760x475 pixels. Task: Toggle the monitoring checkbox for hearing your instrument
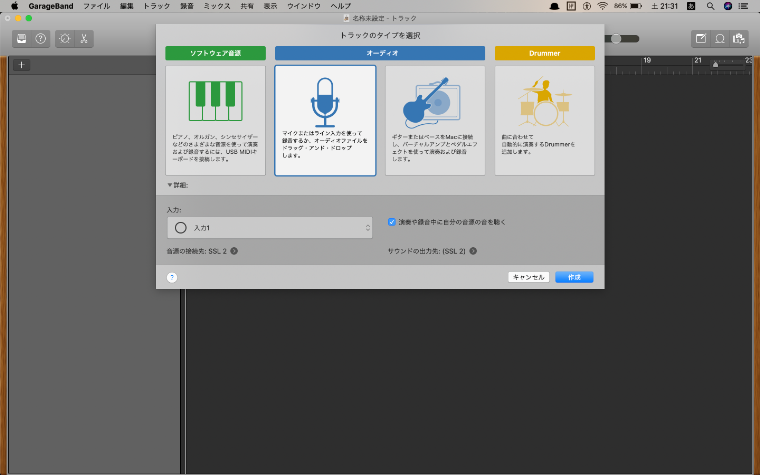392,222
